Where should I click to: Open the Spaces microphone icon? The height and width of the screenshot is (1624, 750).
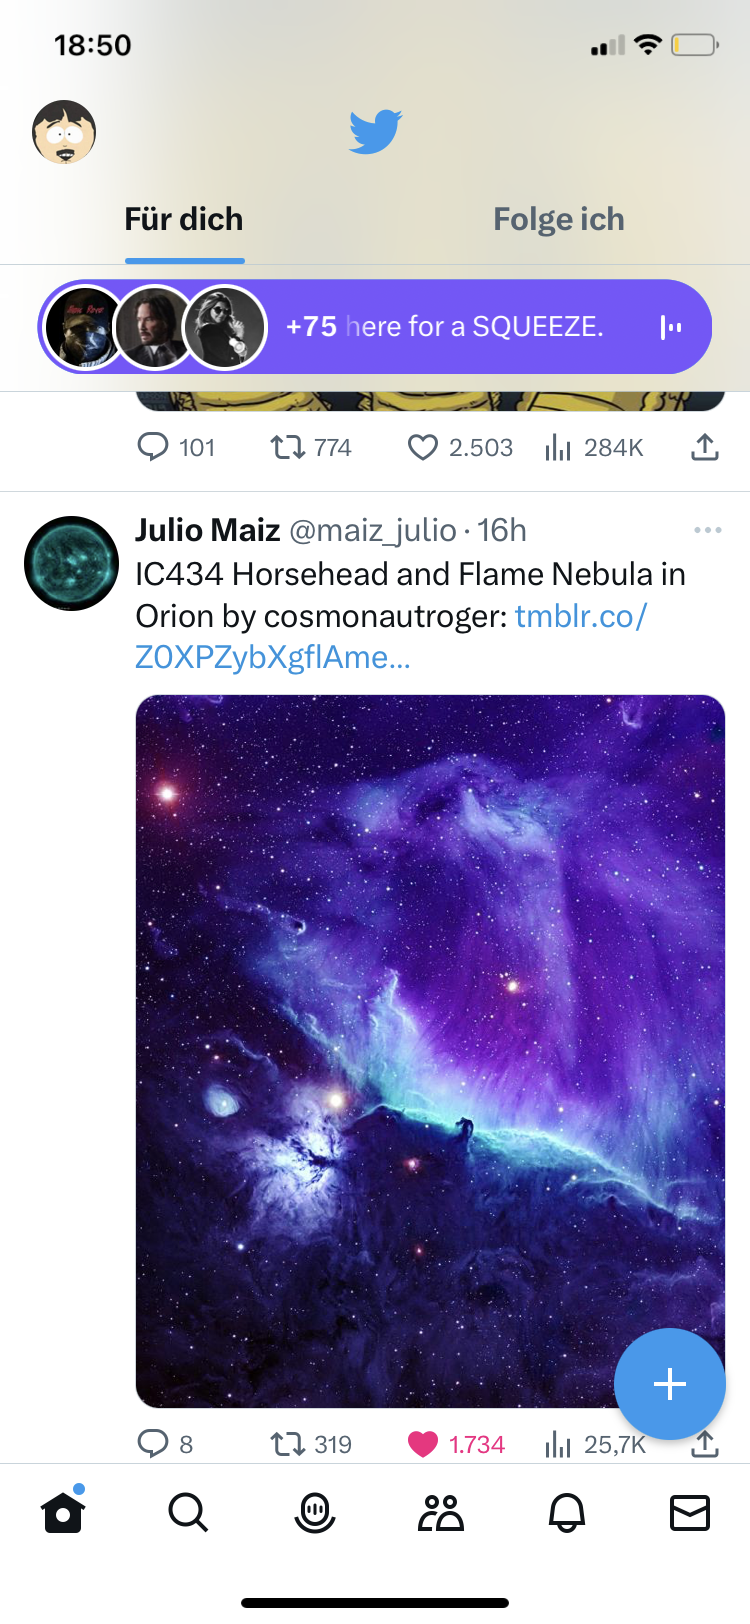click(315, 1513)
